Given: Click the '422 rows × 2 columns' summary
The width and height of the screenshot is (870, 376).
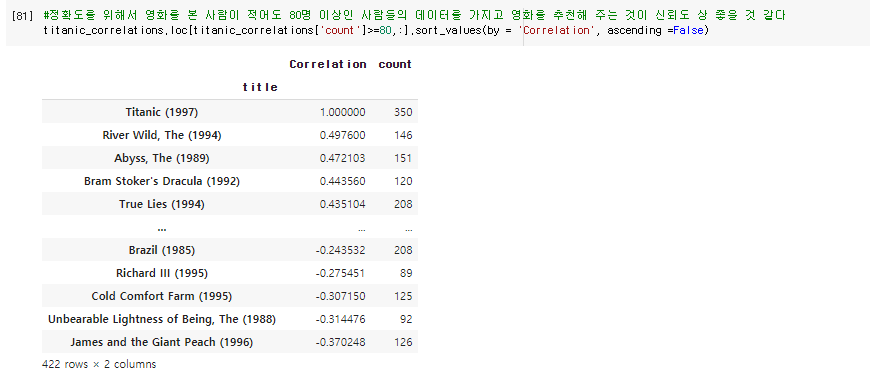Looking at the screenshot, I should pyautogui.click(x=99, y=364).
